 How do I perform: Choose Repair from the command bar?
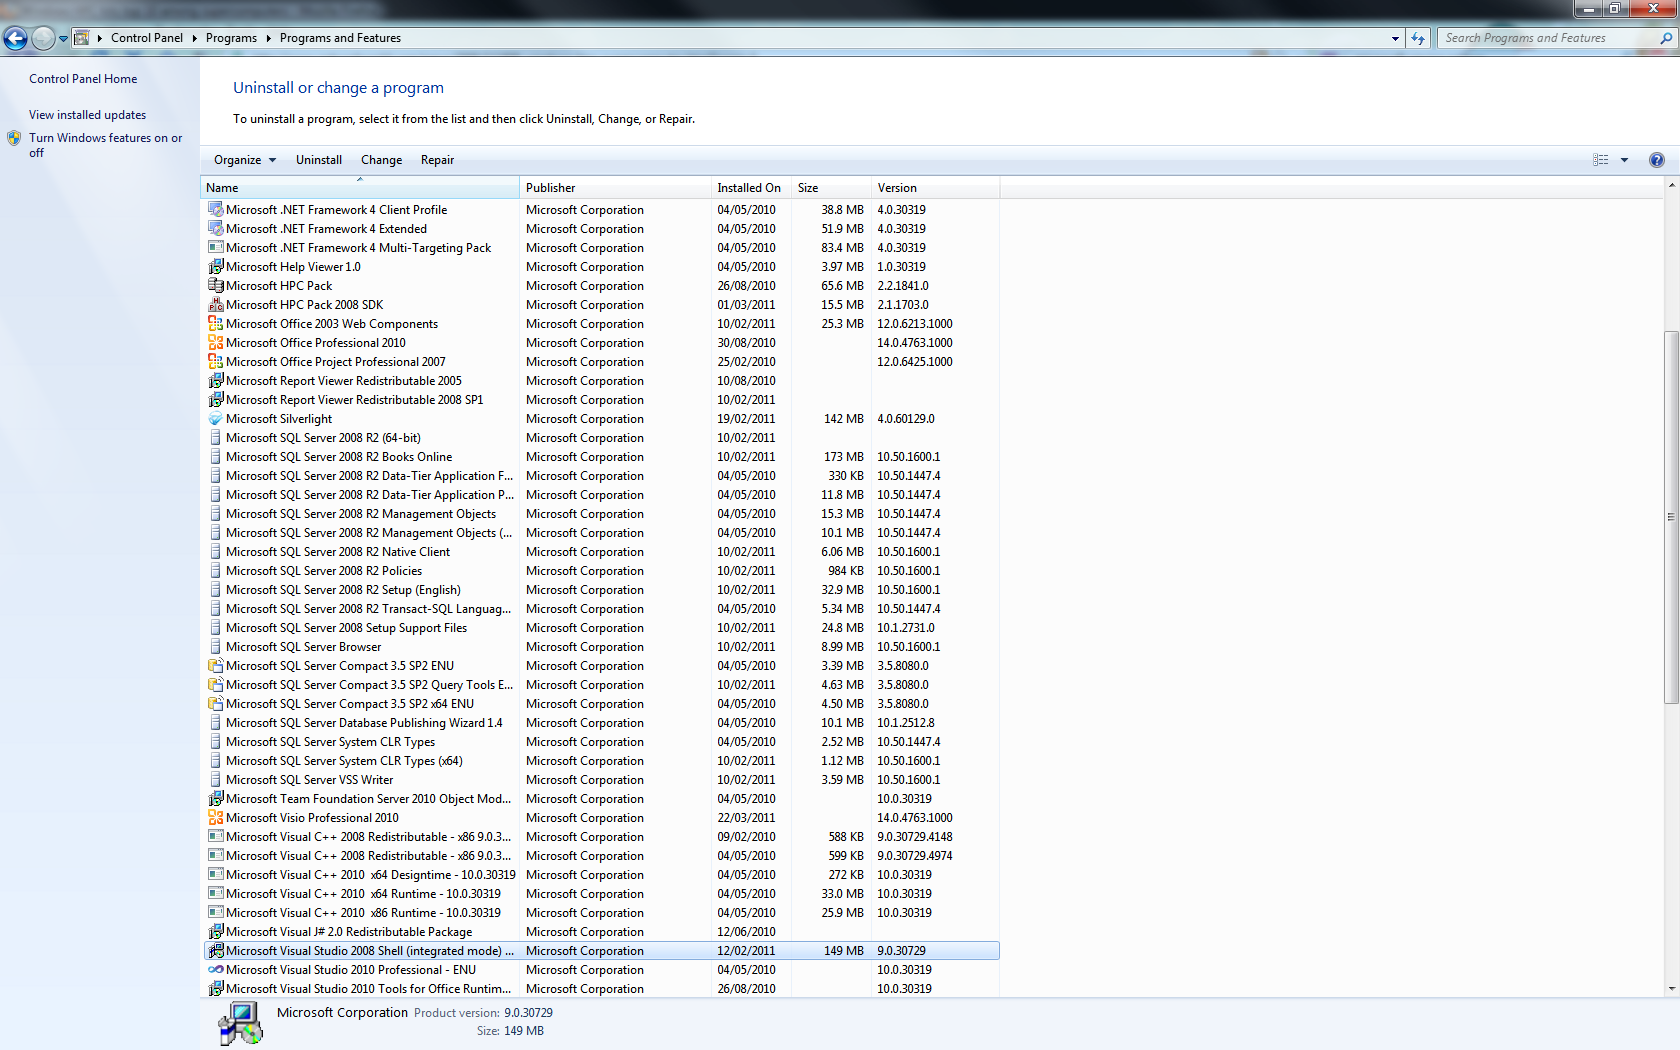[x=437, y=160]
